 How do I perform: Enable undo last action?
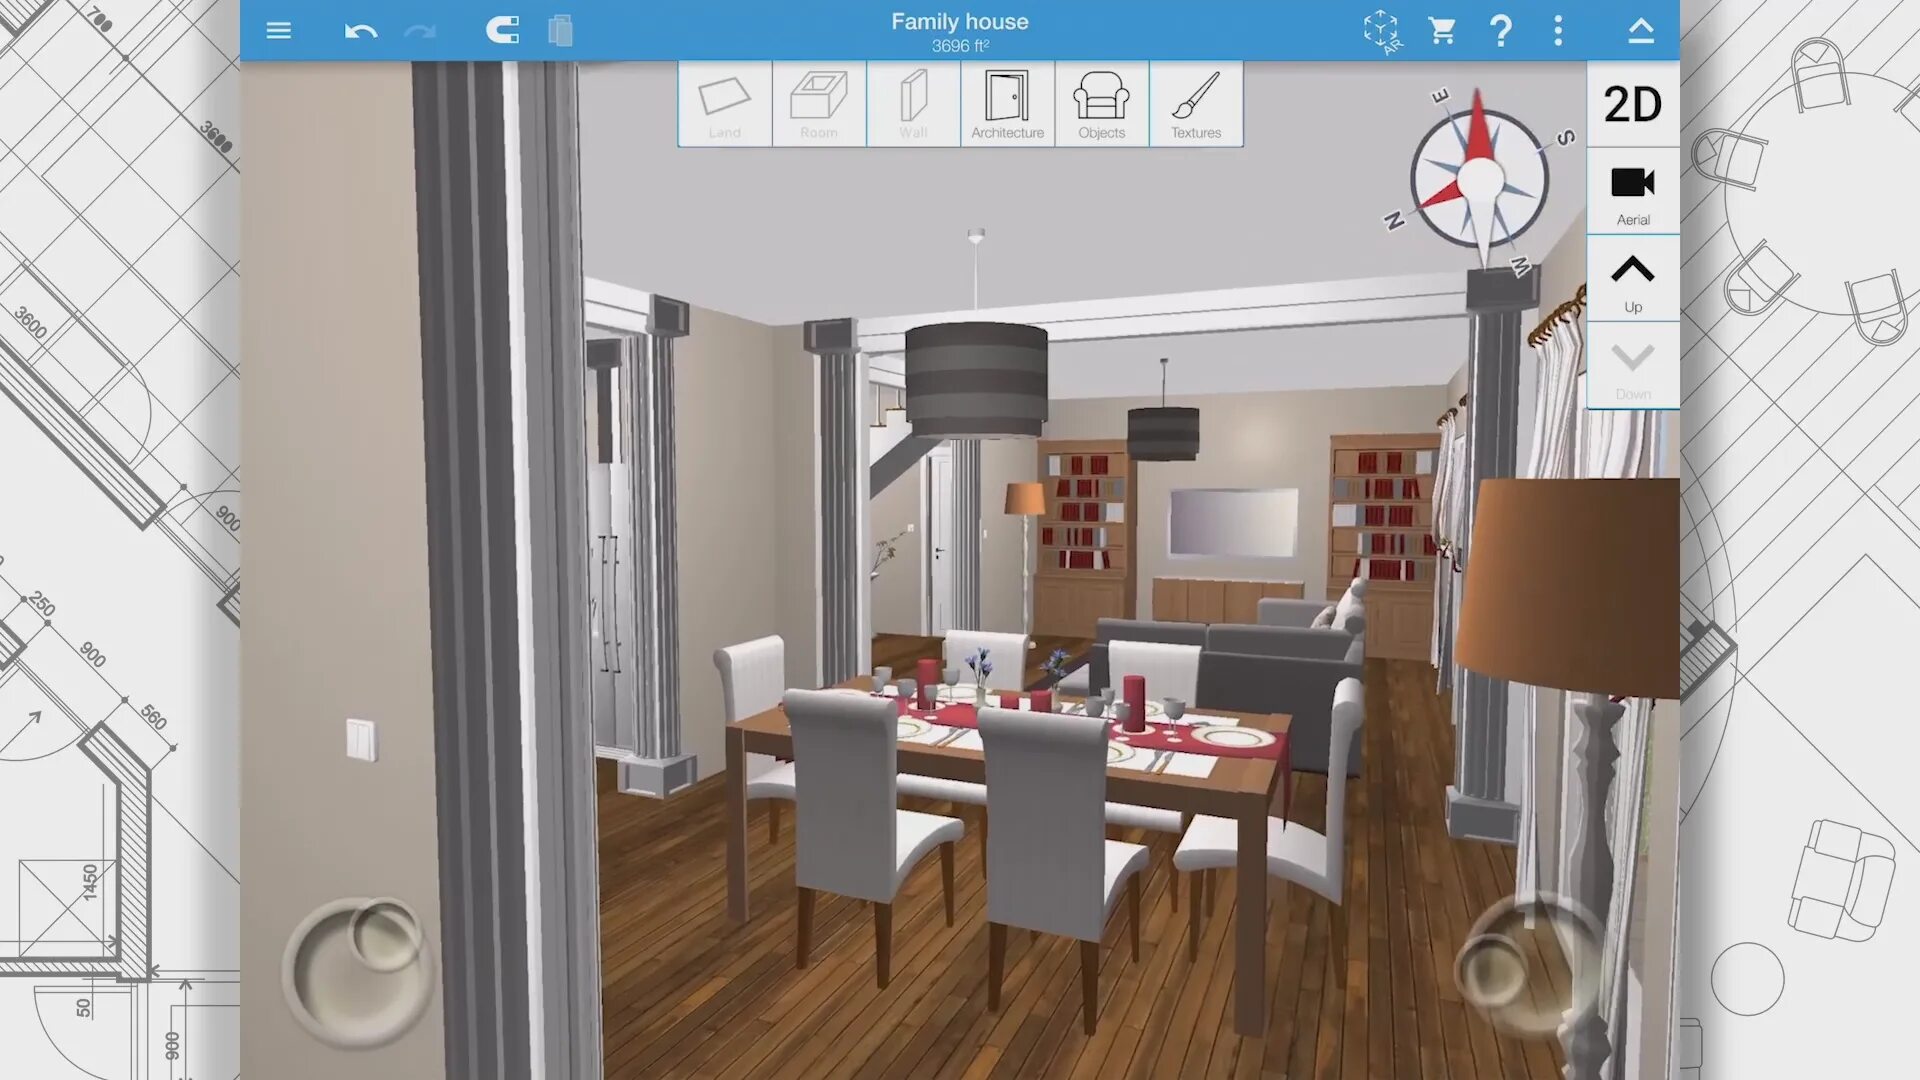363,30
